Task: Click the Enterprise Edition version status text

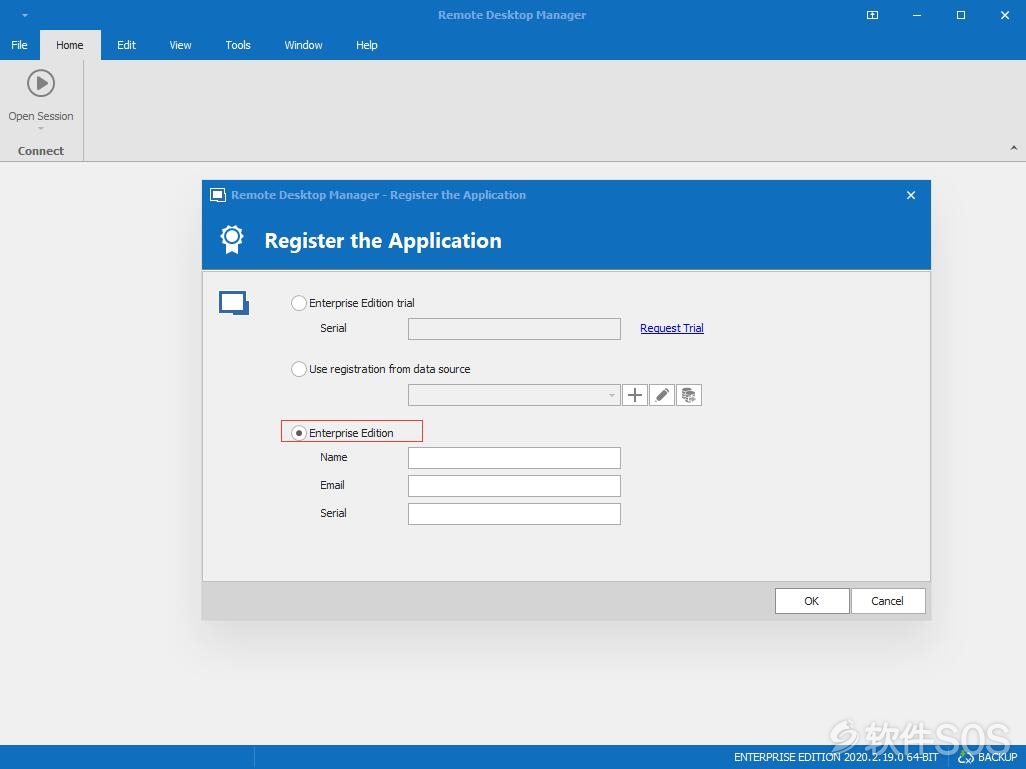Action: point(836,757)
